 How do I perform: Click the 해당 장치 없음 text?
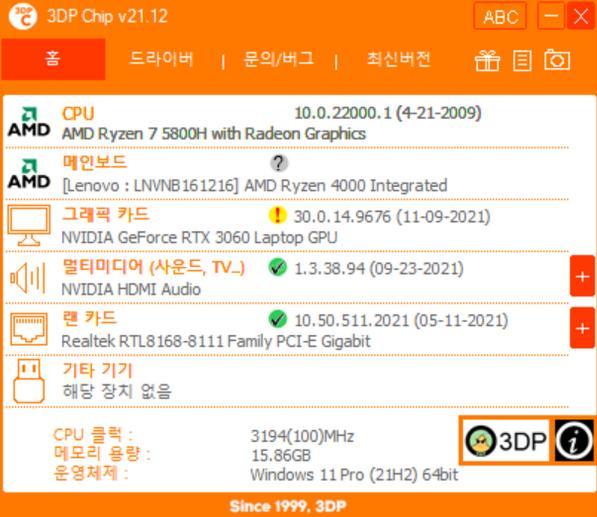point(117,391)
